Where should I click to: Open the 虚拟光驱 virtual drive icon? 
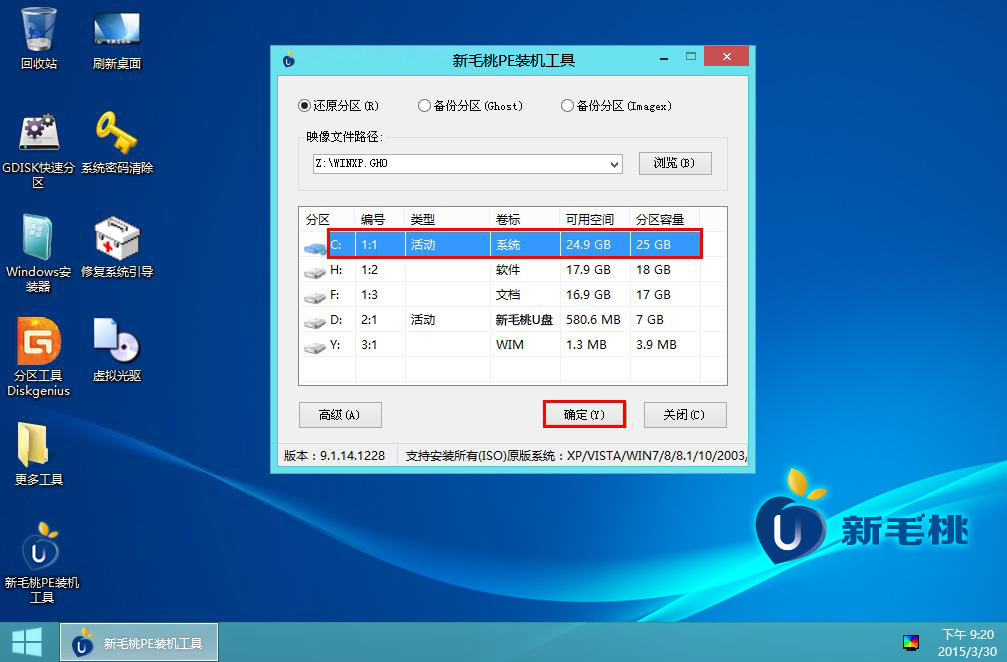click(117, 344)
